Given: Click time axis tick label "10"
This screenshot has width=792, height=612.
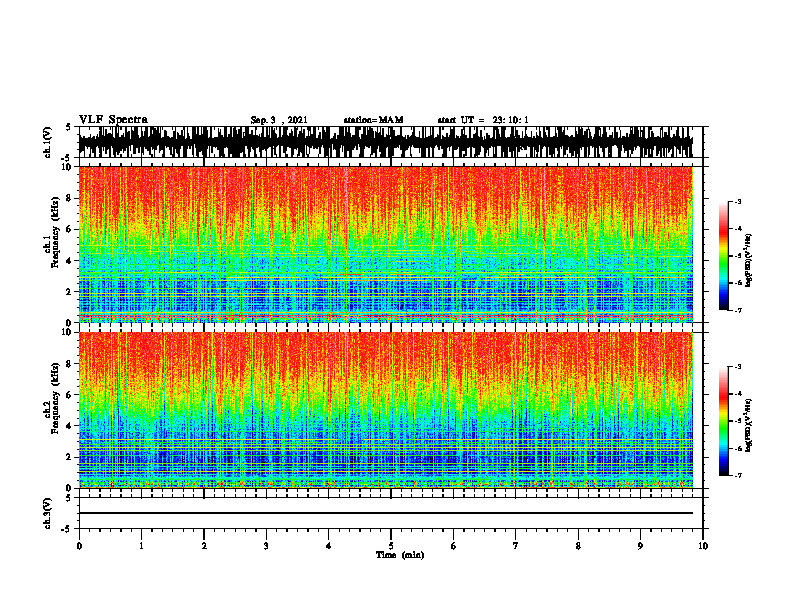Looking at the screenshot, I should (703, 546).
